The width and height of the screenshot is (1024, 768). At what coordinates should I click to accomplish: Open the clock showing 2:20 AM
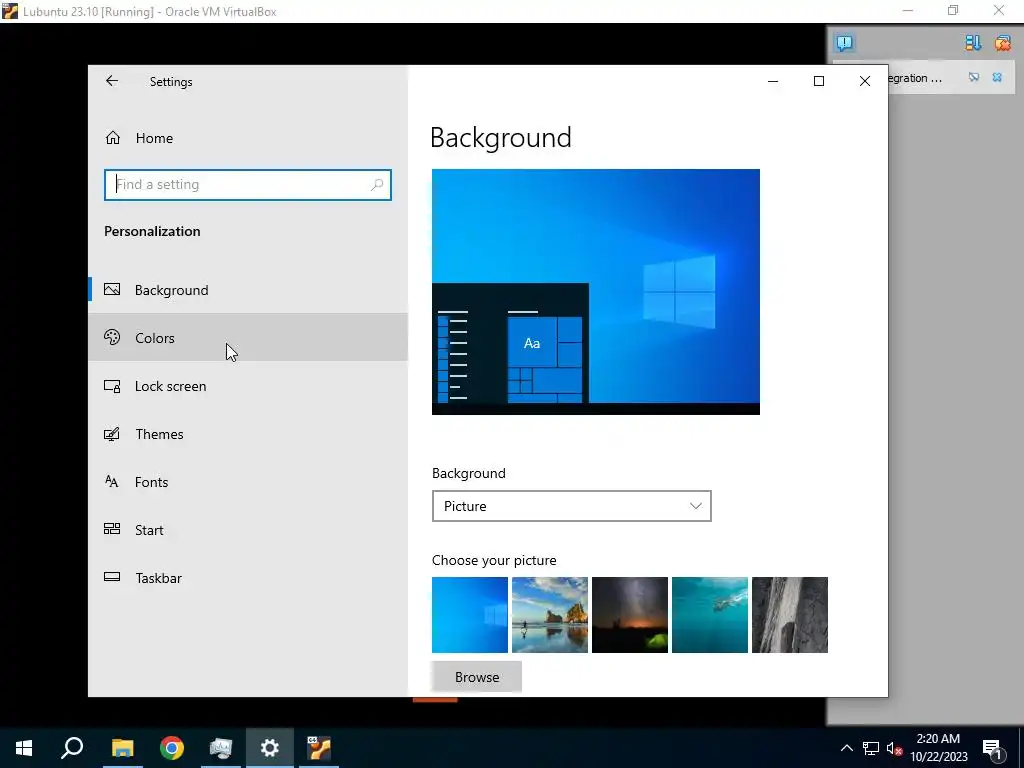click(x=938, y=748)
